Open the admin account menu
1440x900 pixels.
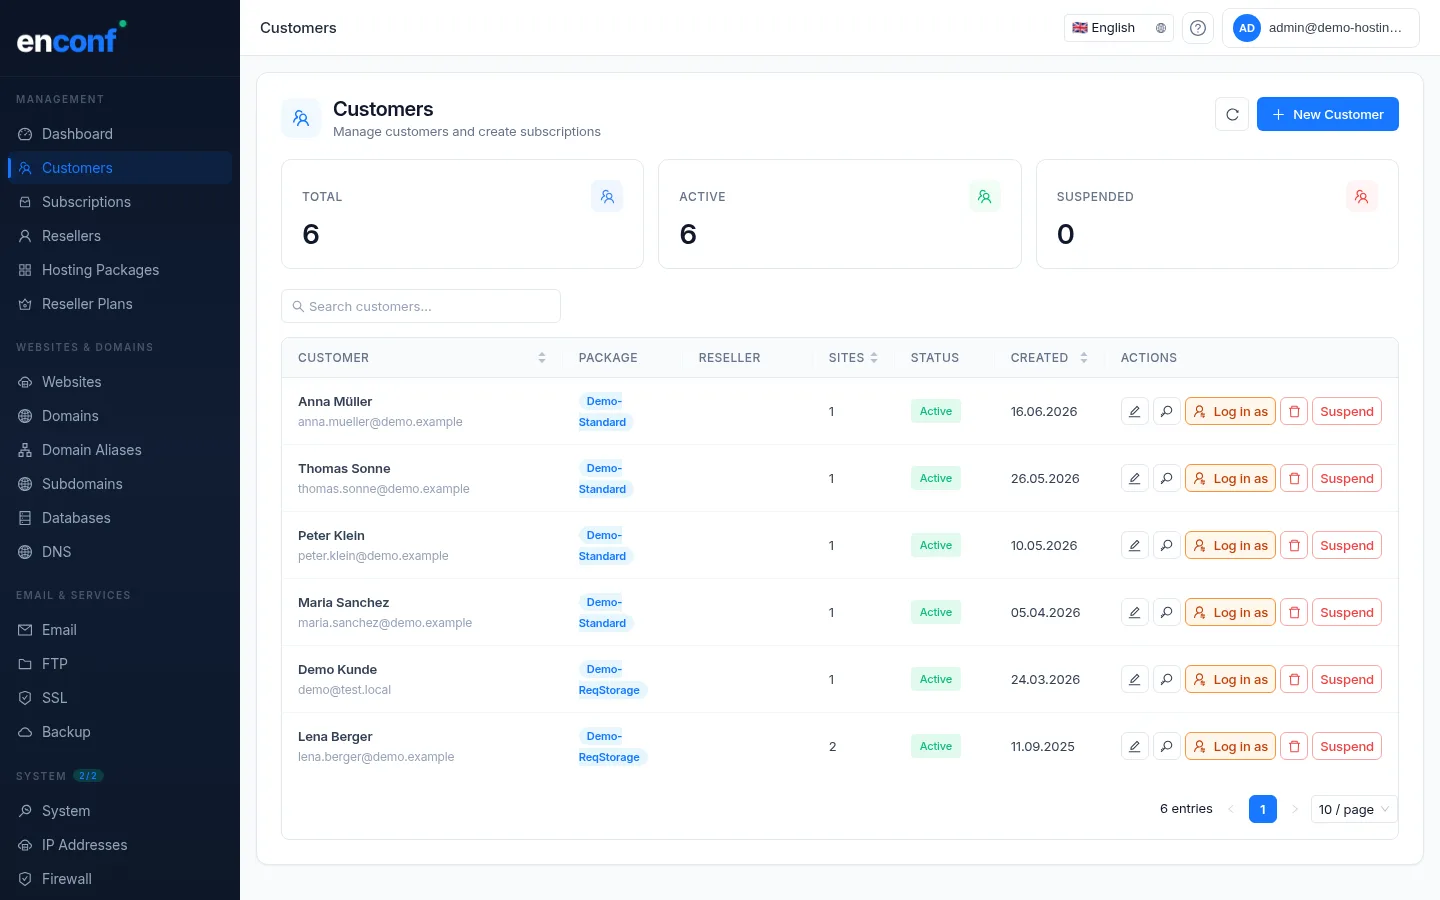click(x=1320, y=28)
